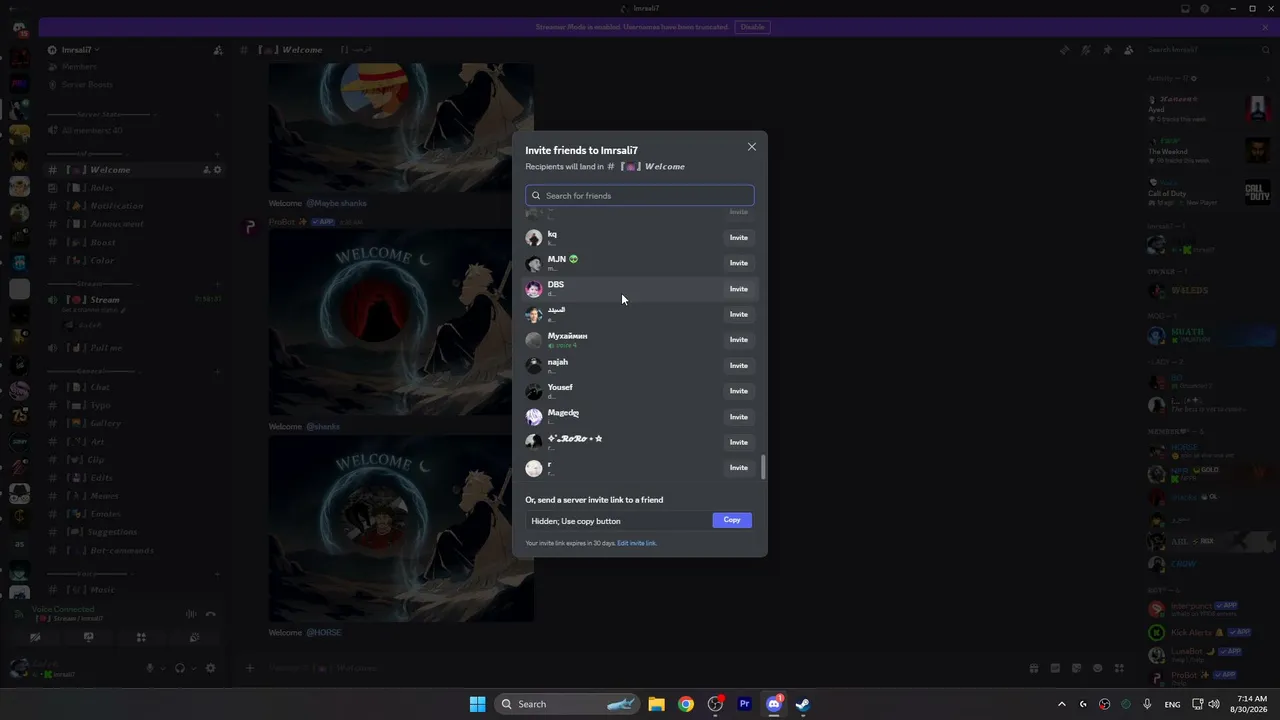The image size is (1280, 720).
Task: Open Adobe Premiere Pro from taskbar
Action: pyautogui.click(x=744, y=704)
